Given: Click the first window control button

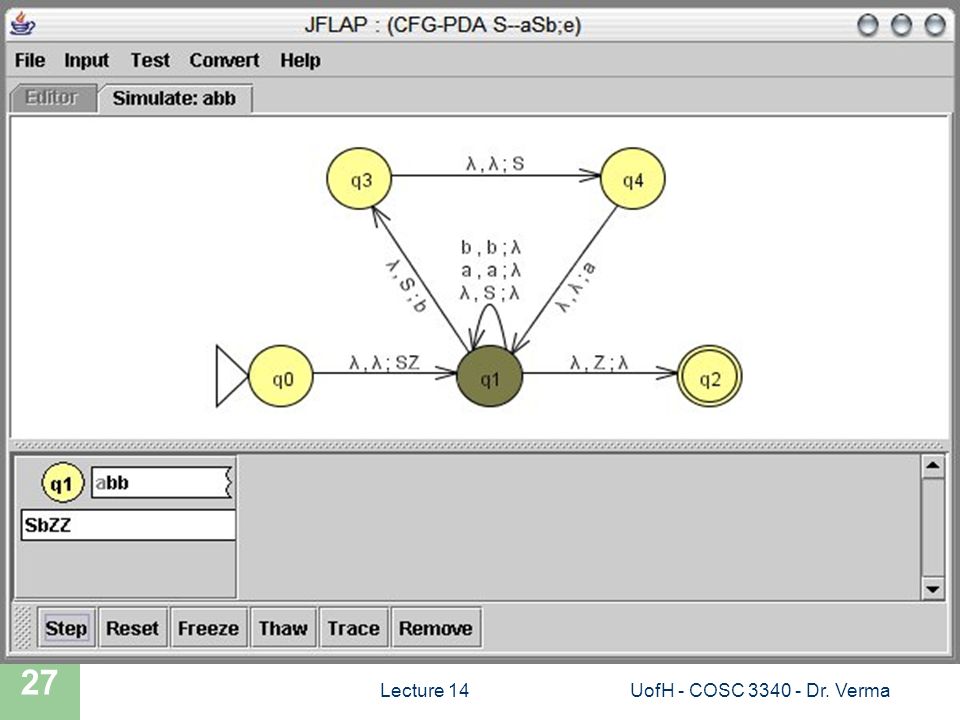Looking at the screenshot, I should point(868,25).
